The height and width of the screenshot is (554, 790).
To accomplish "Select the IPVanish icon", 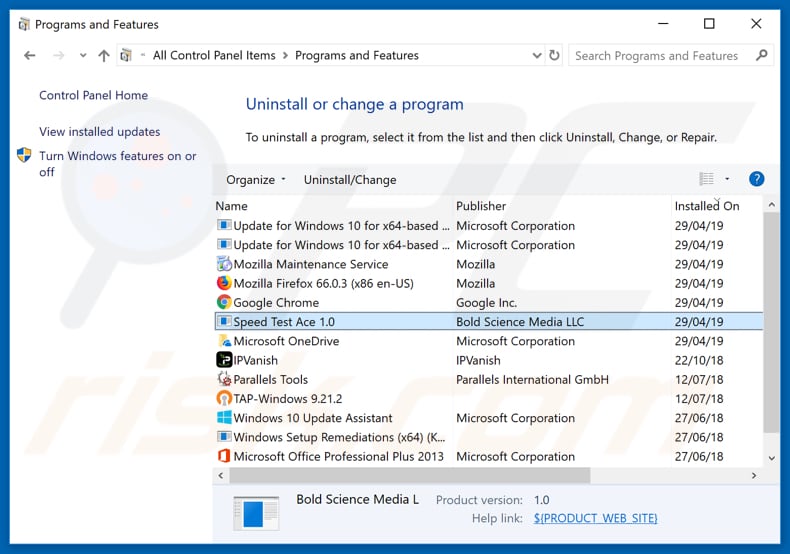I will (224, 360).
